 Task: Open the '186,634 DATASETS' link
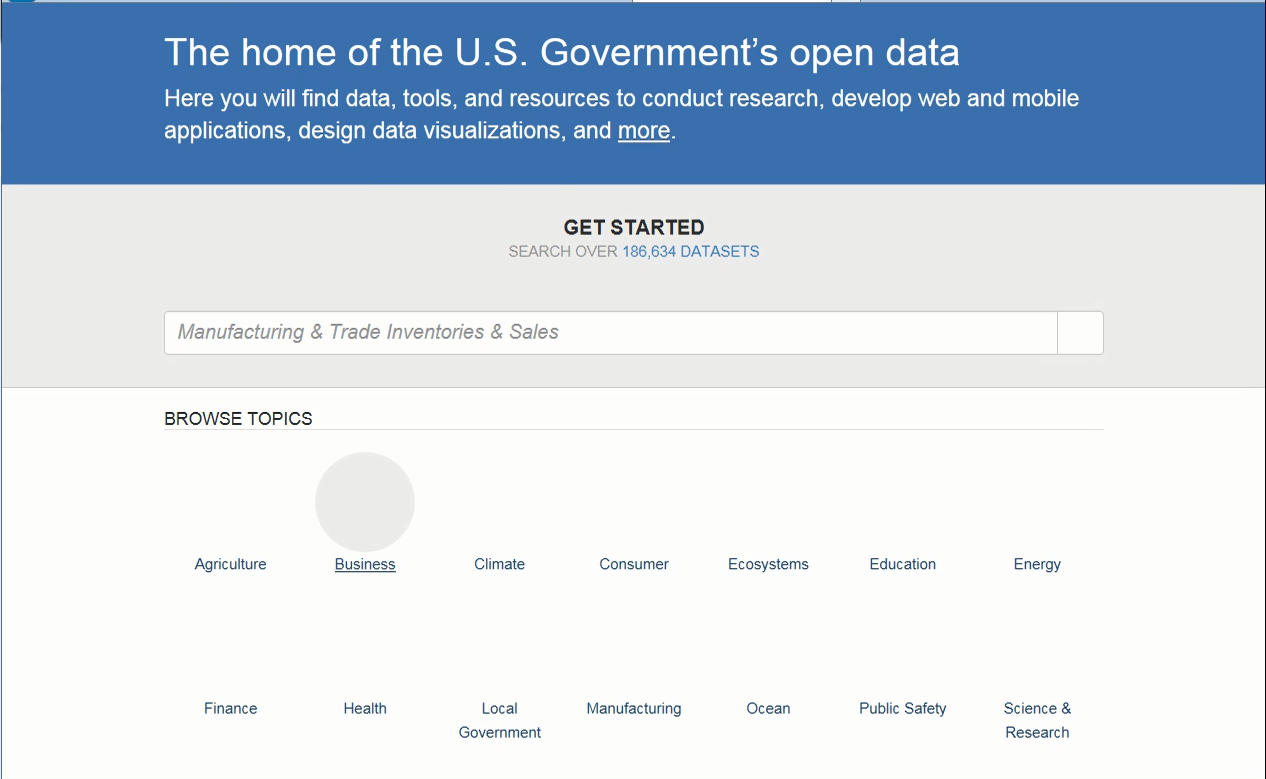690,251
